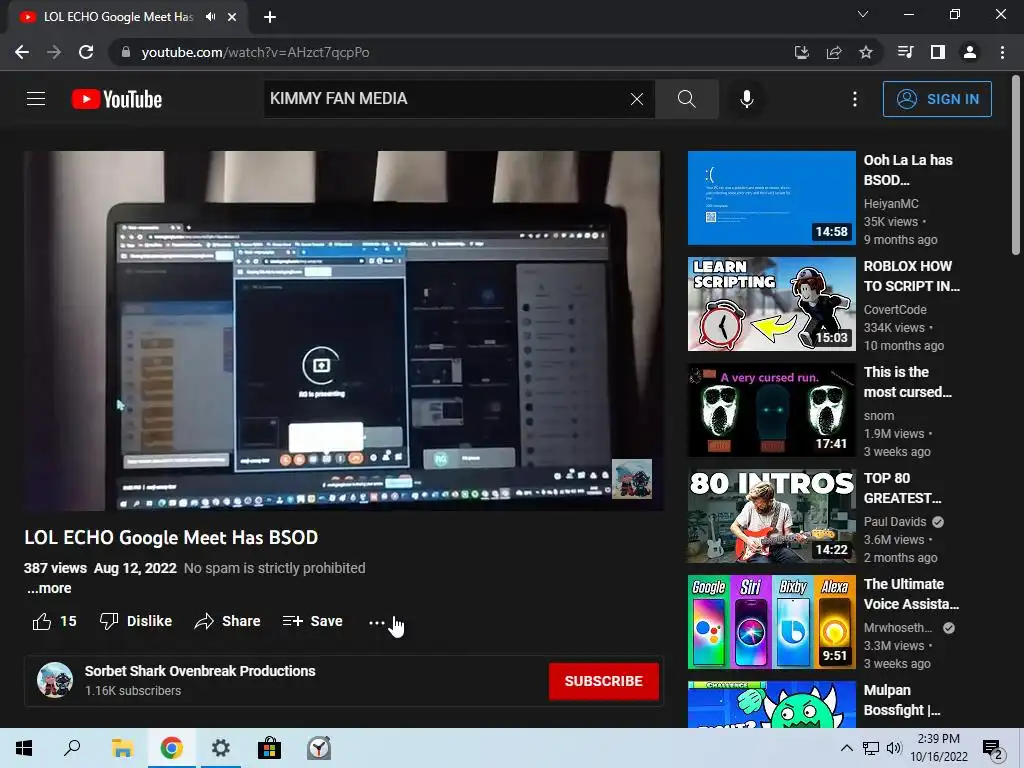The image size is (1024, 768).
Task: Open Sorbet Shark Ovenbreak Productions channel name
Action: 200,671
